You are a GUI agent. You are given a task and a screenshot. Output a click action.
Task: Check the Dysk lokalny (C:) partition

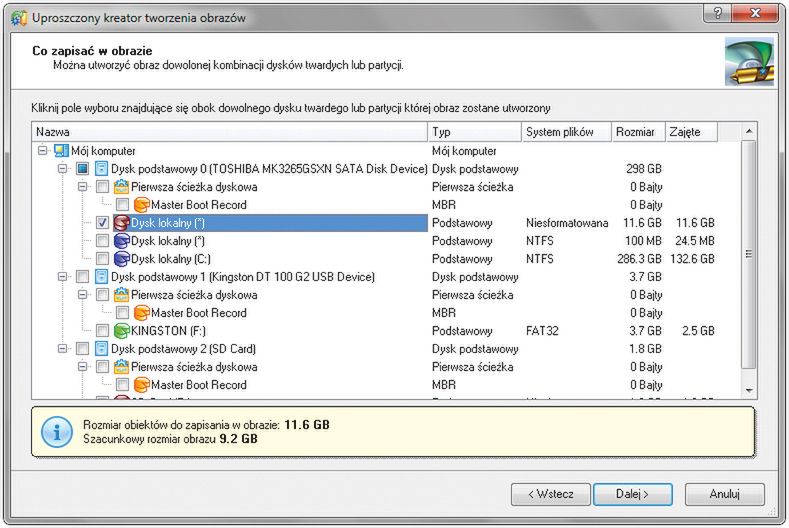pyautogui.click(x=102, y=259)
